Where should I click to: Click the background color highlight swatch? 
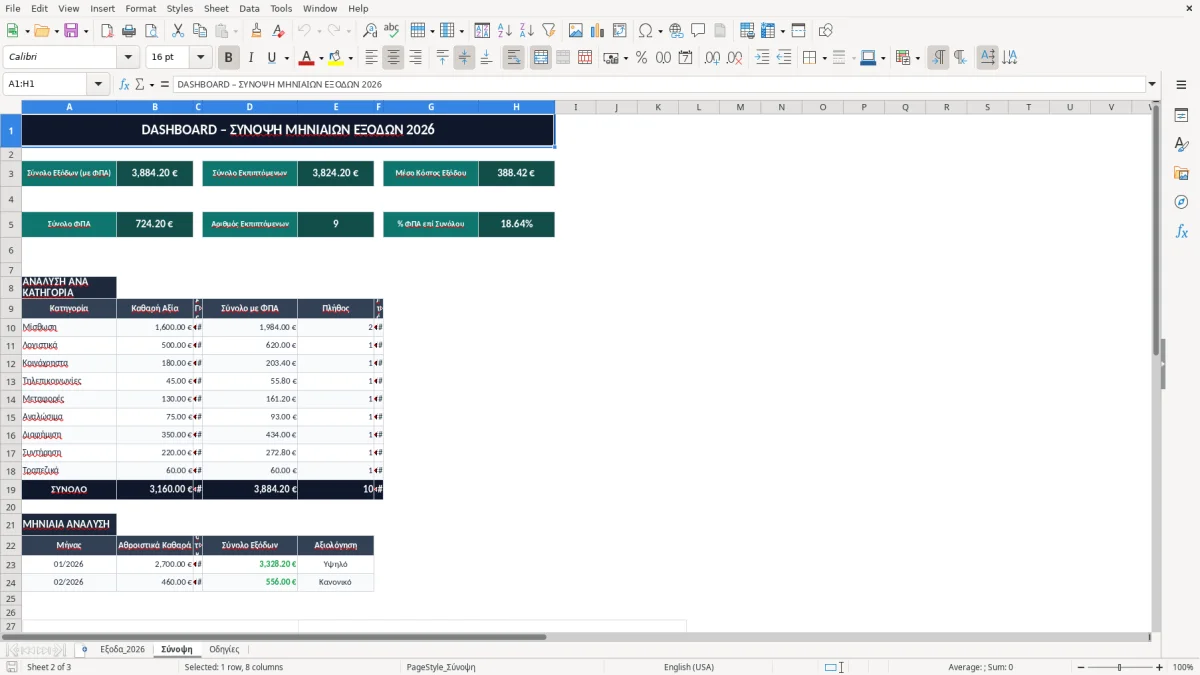(335, 58)
